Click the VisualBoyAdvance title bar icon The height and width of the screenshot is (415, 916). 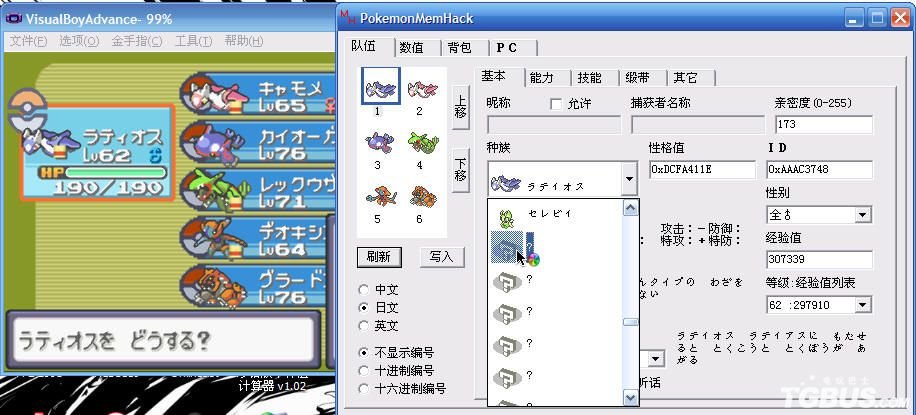[x=13, y=19]
